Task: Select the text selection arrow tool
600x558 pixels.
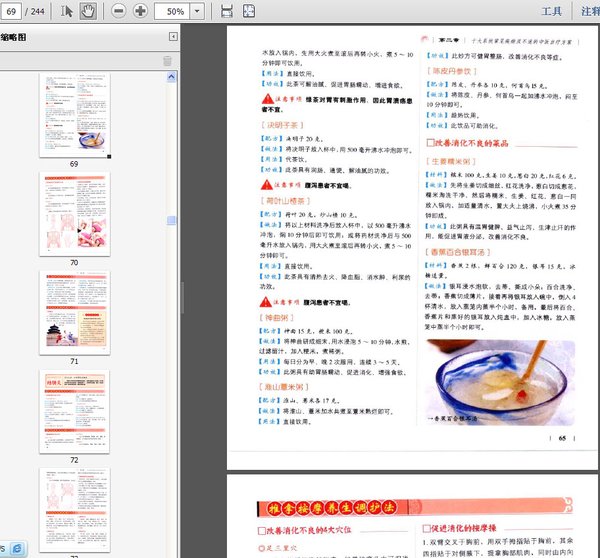Action: [68, 11]
